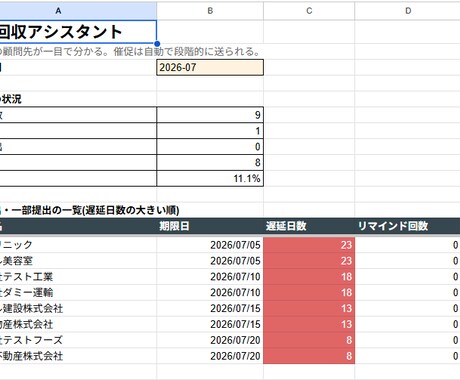Click the 美容室 client name cell

[78, 261]
